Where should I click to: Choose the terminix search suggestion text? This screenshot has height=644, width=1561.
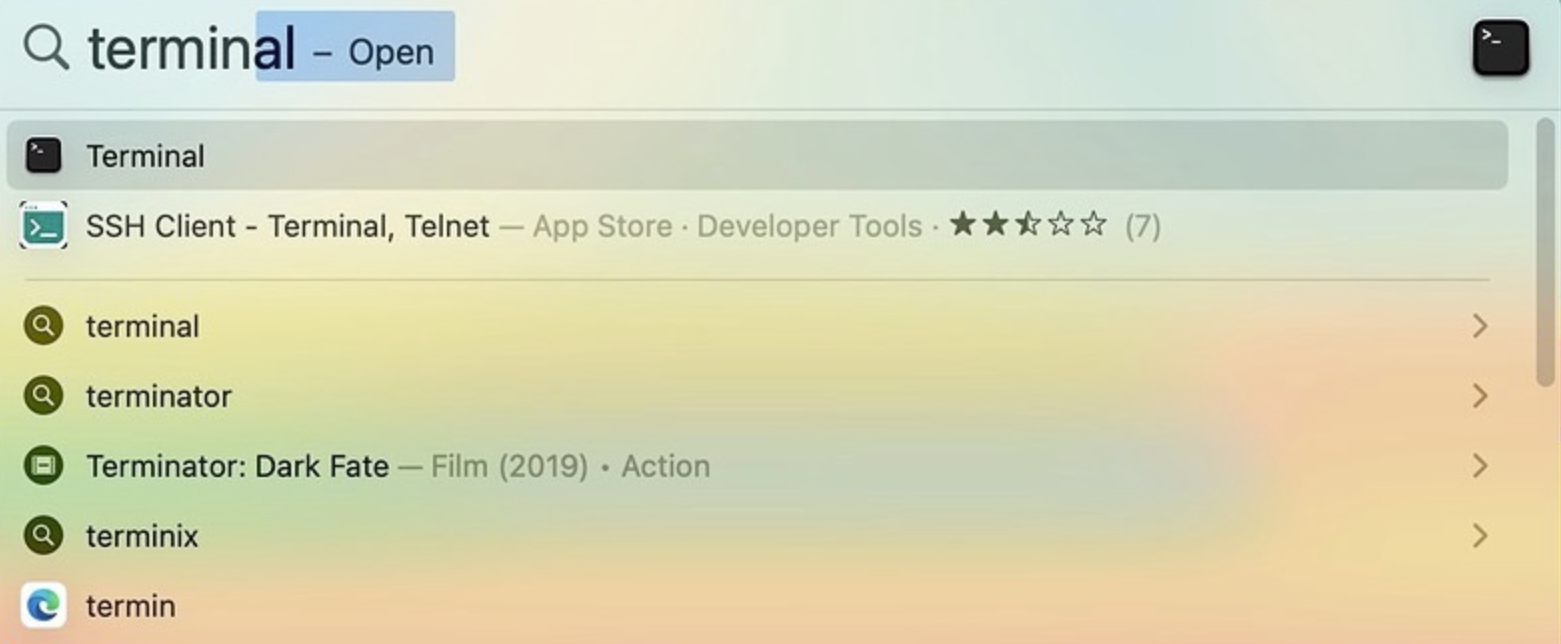142,536
